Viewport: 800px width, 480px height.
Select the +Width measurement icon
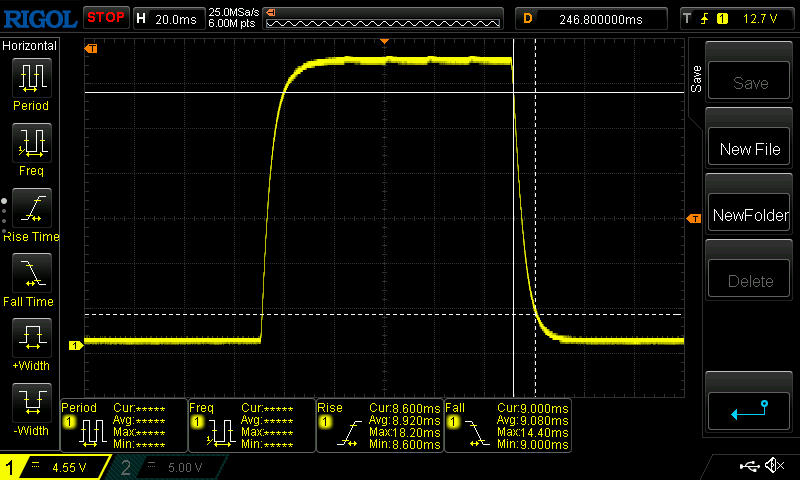pos(30,340)
